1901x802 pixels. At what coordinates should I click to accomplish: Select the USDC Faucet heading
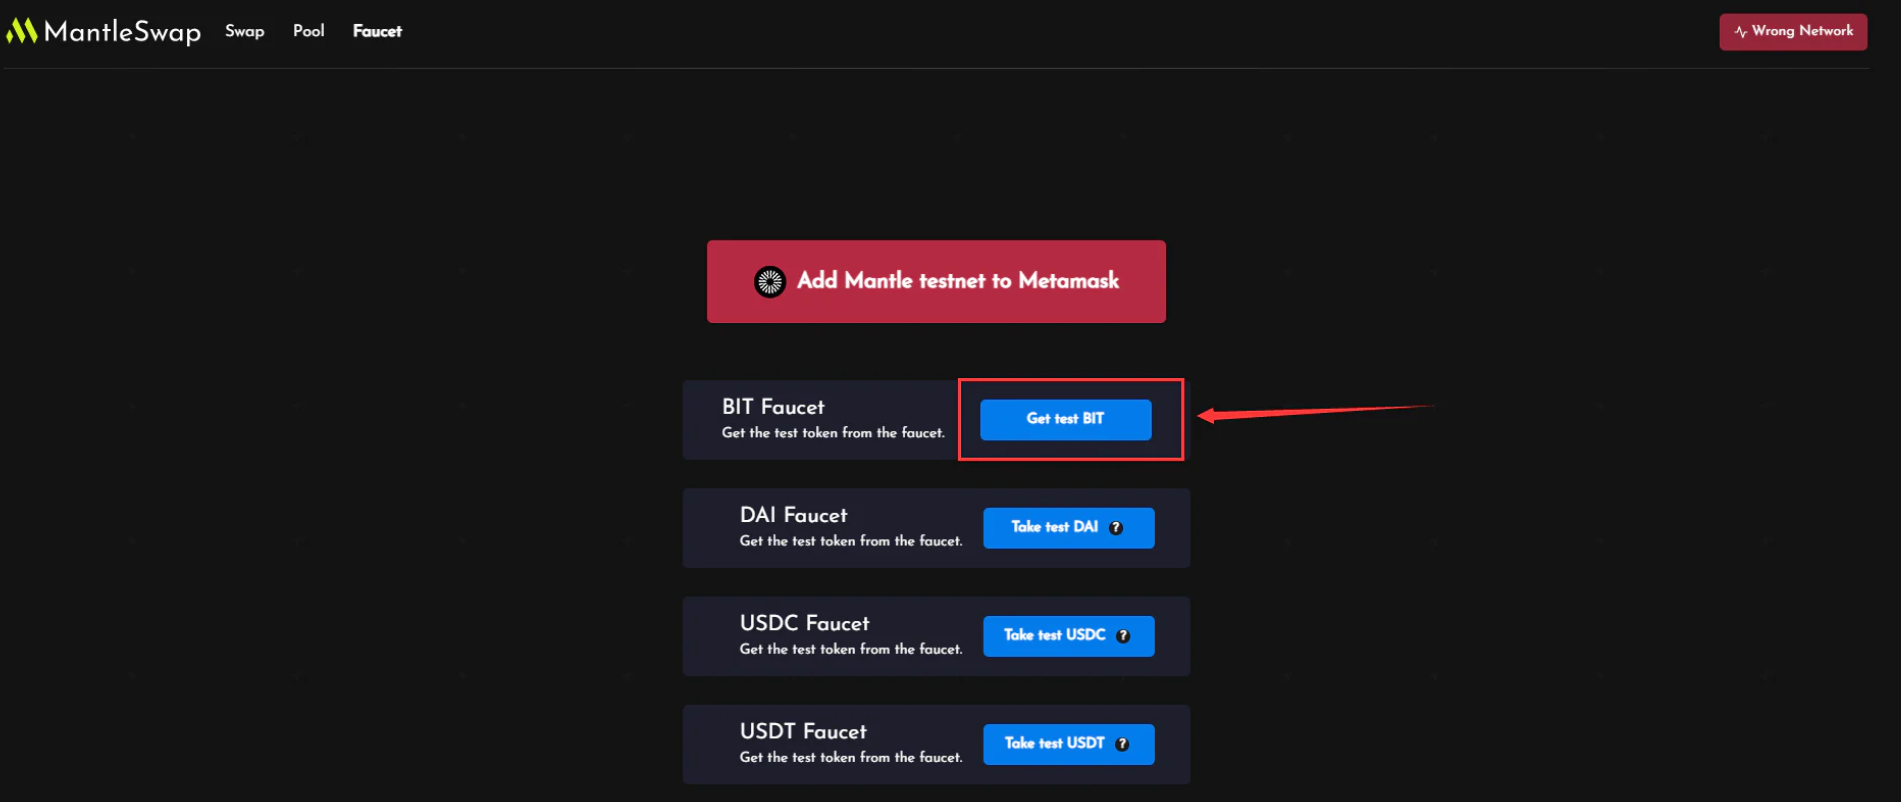pos(804,623)
